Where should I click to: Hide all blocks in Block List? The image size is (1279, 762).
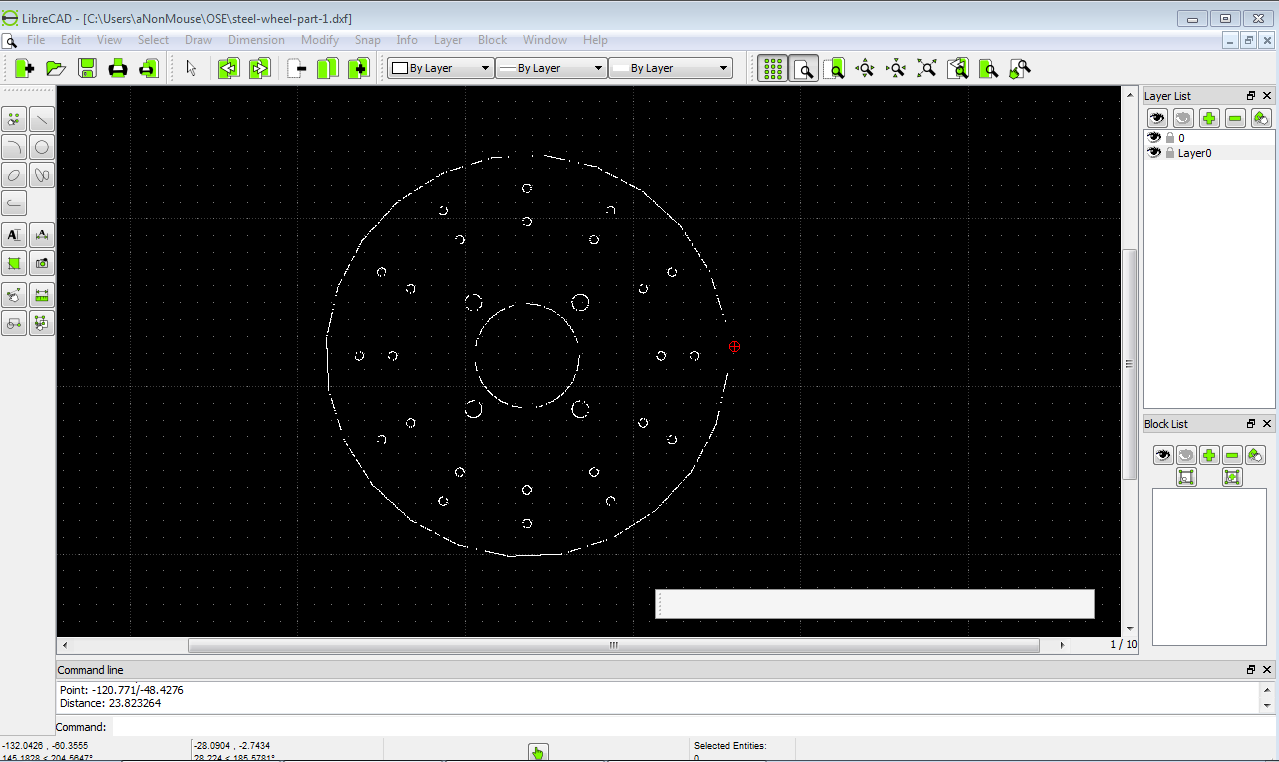tap(1186, 455)
